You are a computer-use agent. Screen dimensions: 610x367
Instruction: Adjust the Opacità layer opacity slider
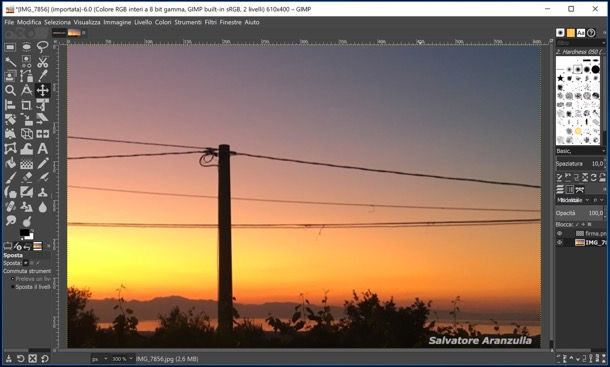tap(580, 213)
